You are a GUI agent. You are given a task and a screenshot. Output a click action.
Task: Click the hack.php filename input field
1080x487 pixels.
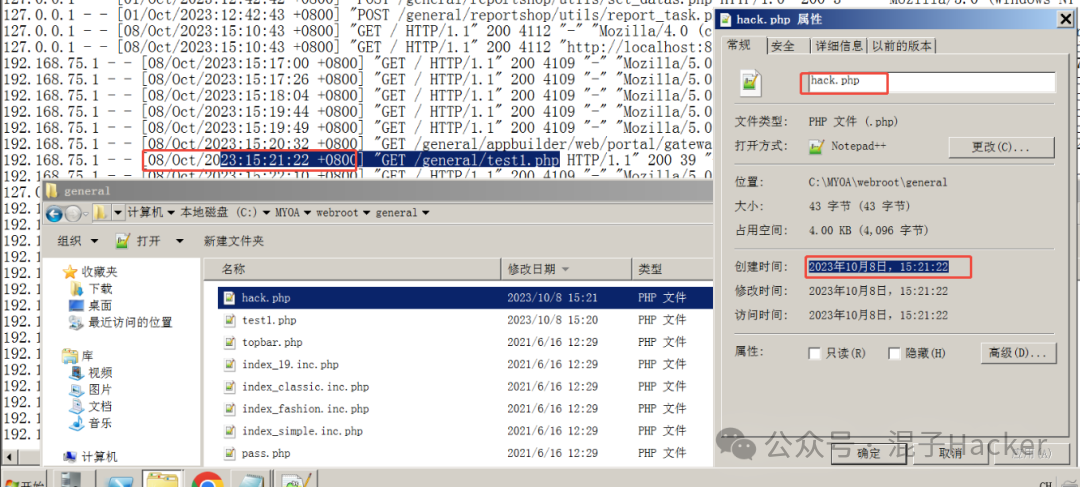(x=928, y=82)
